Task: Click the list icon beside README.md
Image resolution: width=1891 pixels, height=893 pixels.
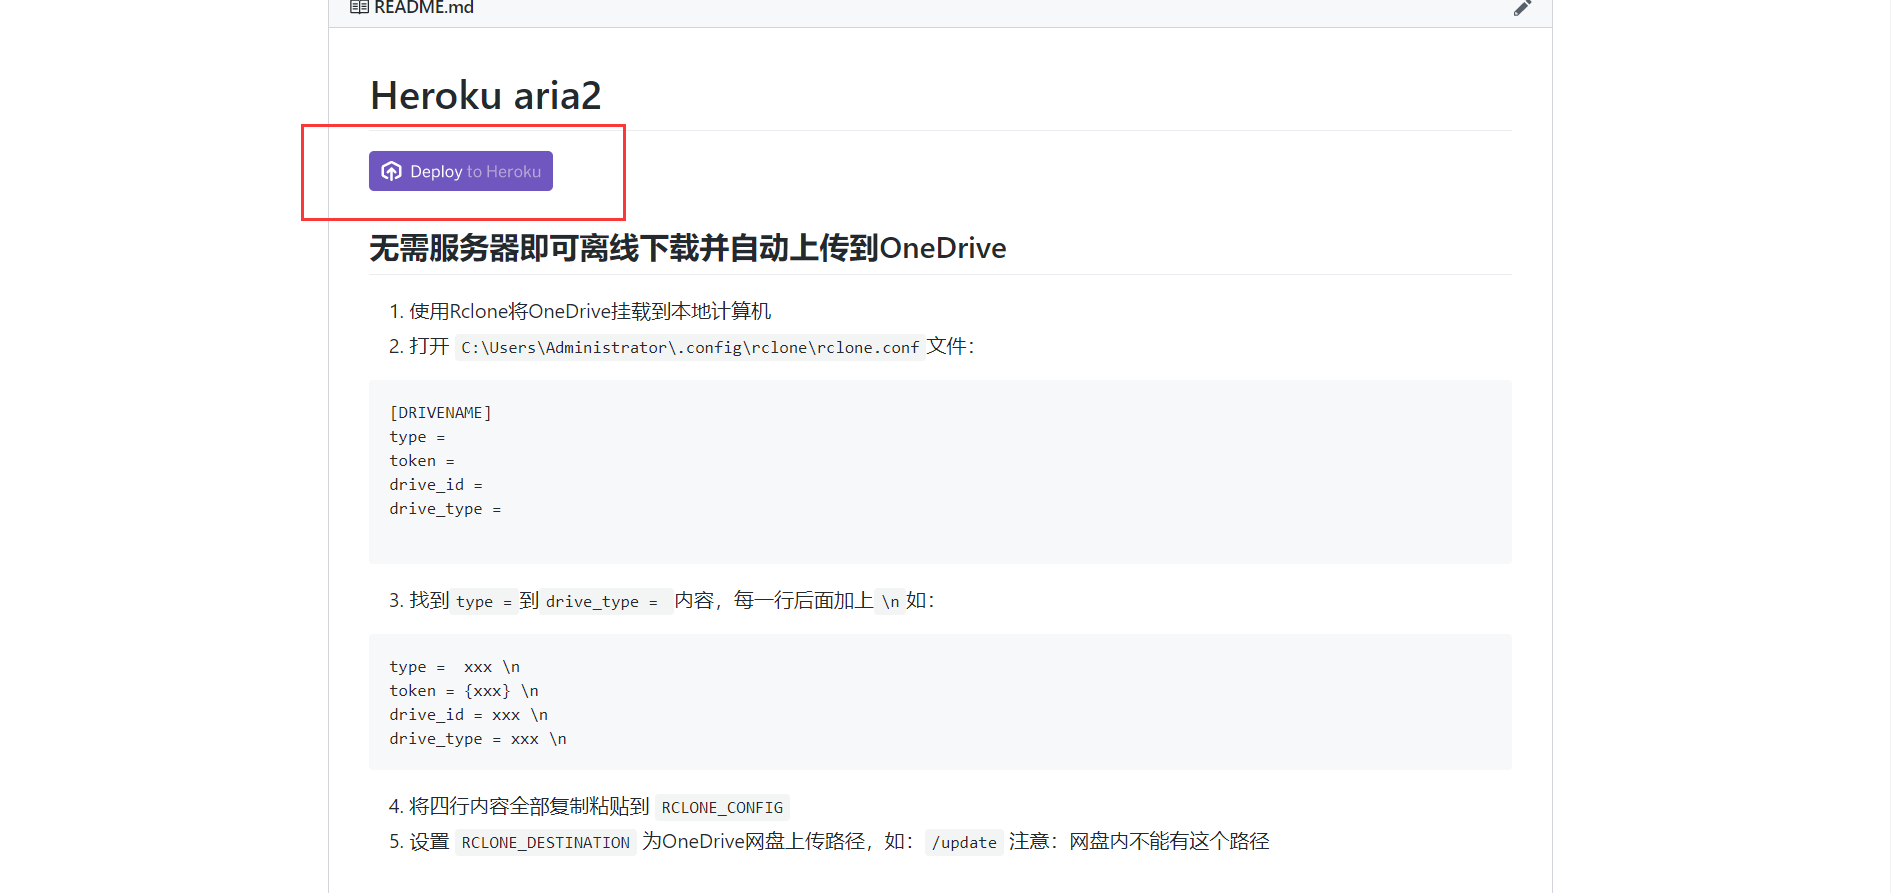Action: [359, 8]
